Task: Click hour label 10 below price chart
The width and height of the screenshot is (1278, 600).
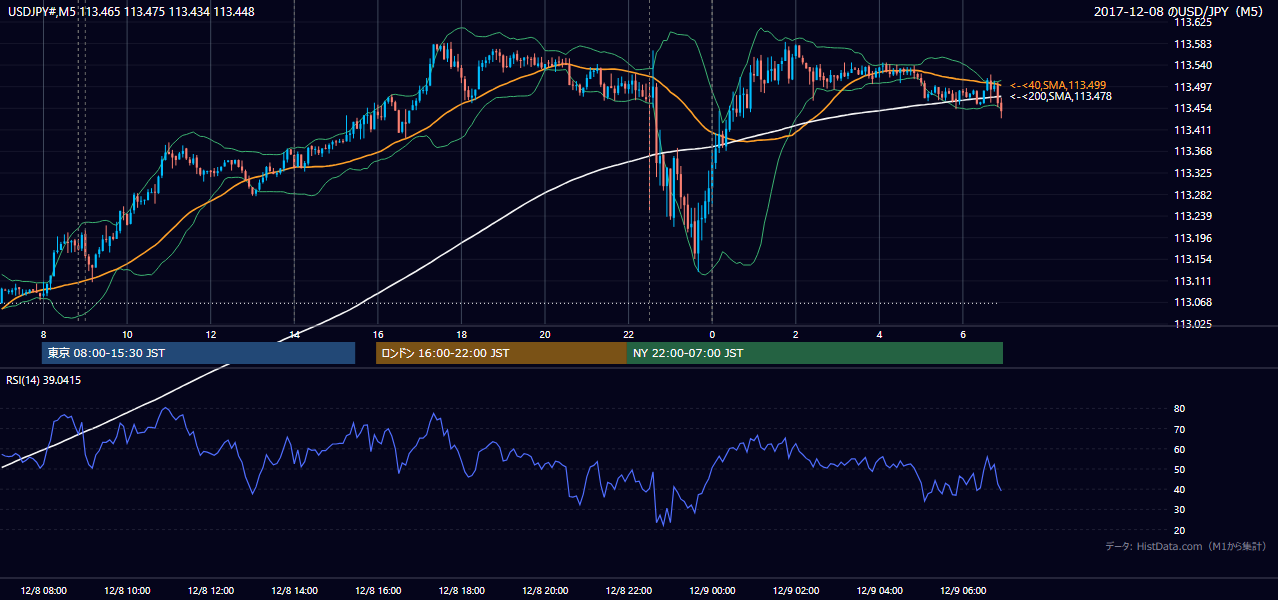Action: click(x=127, y=334)
